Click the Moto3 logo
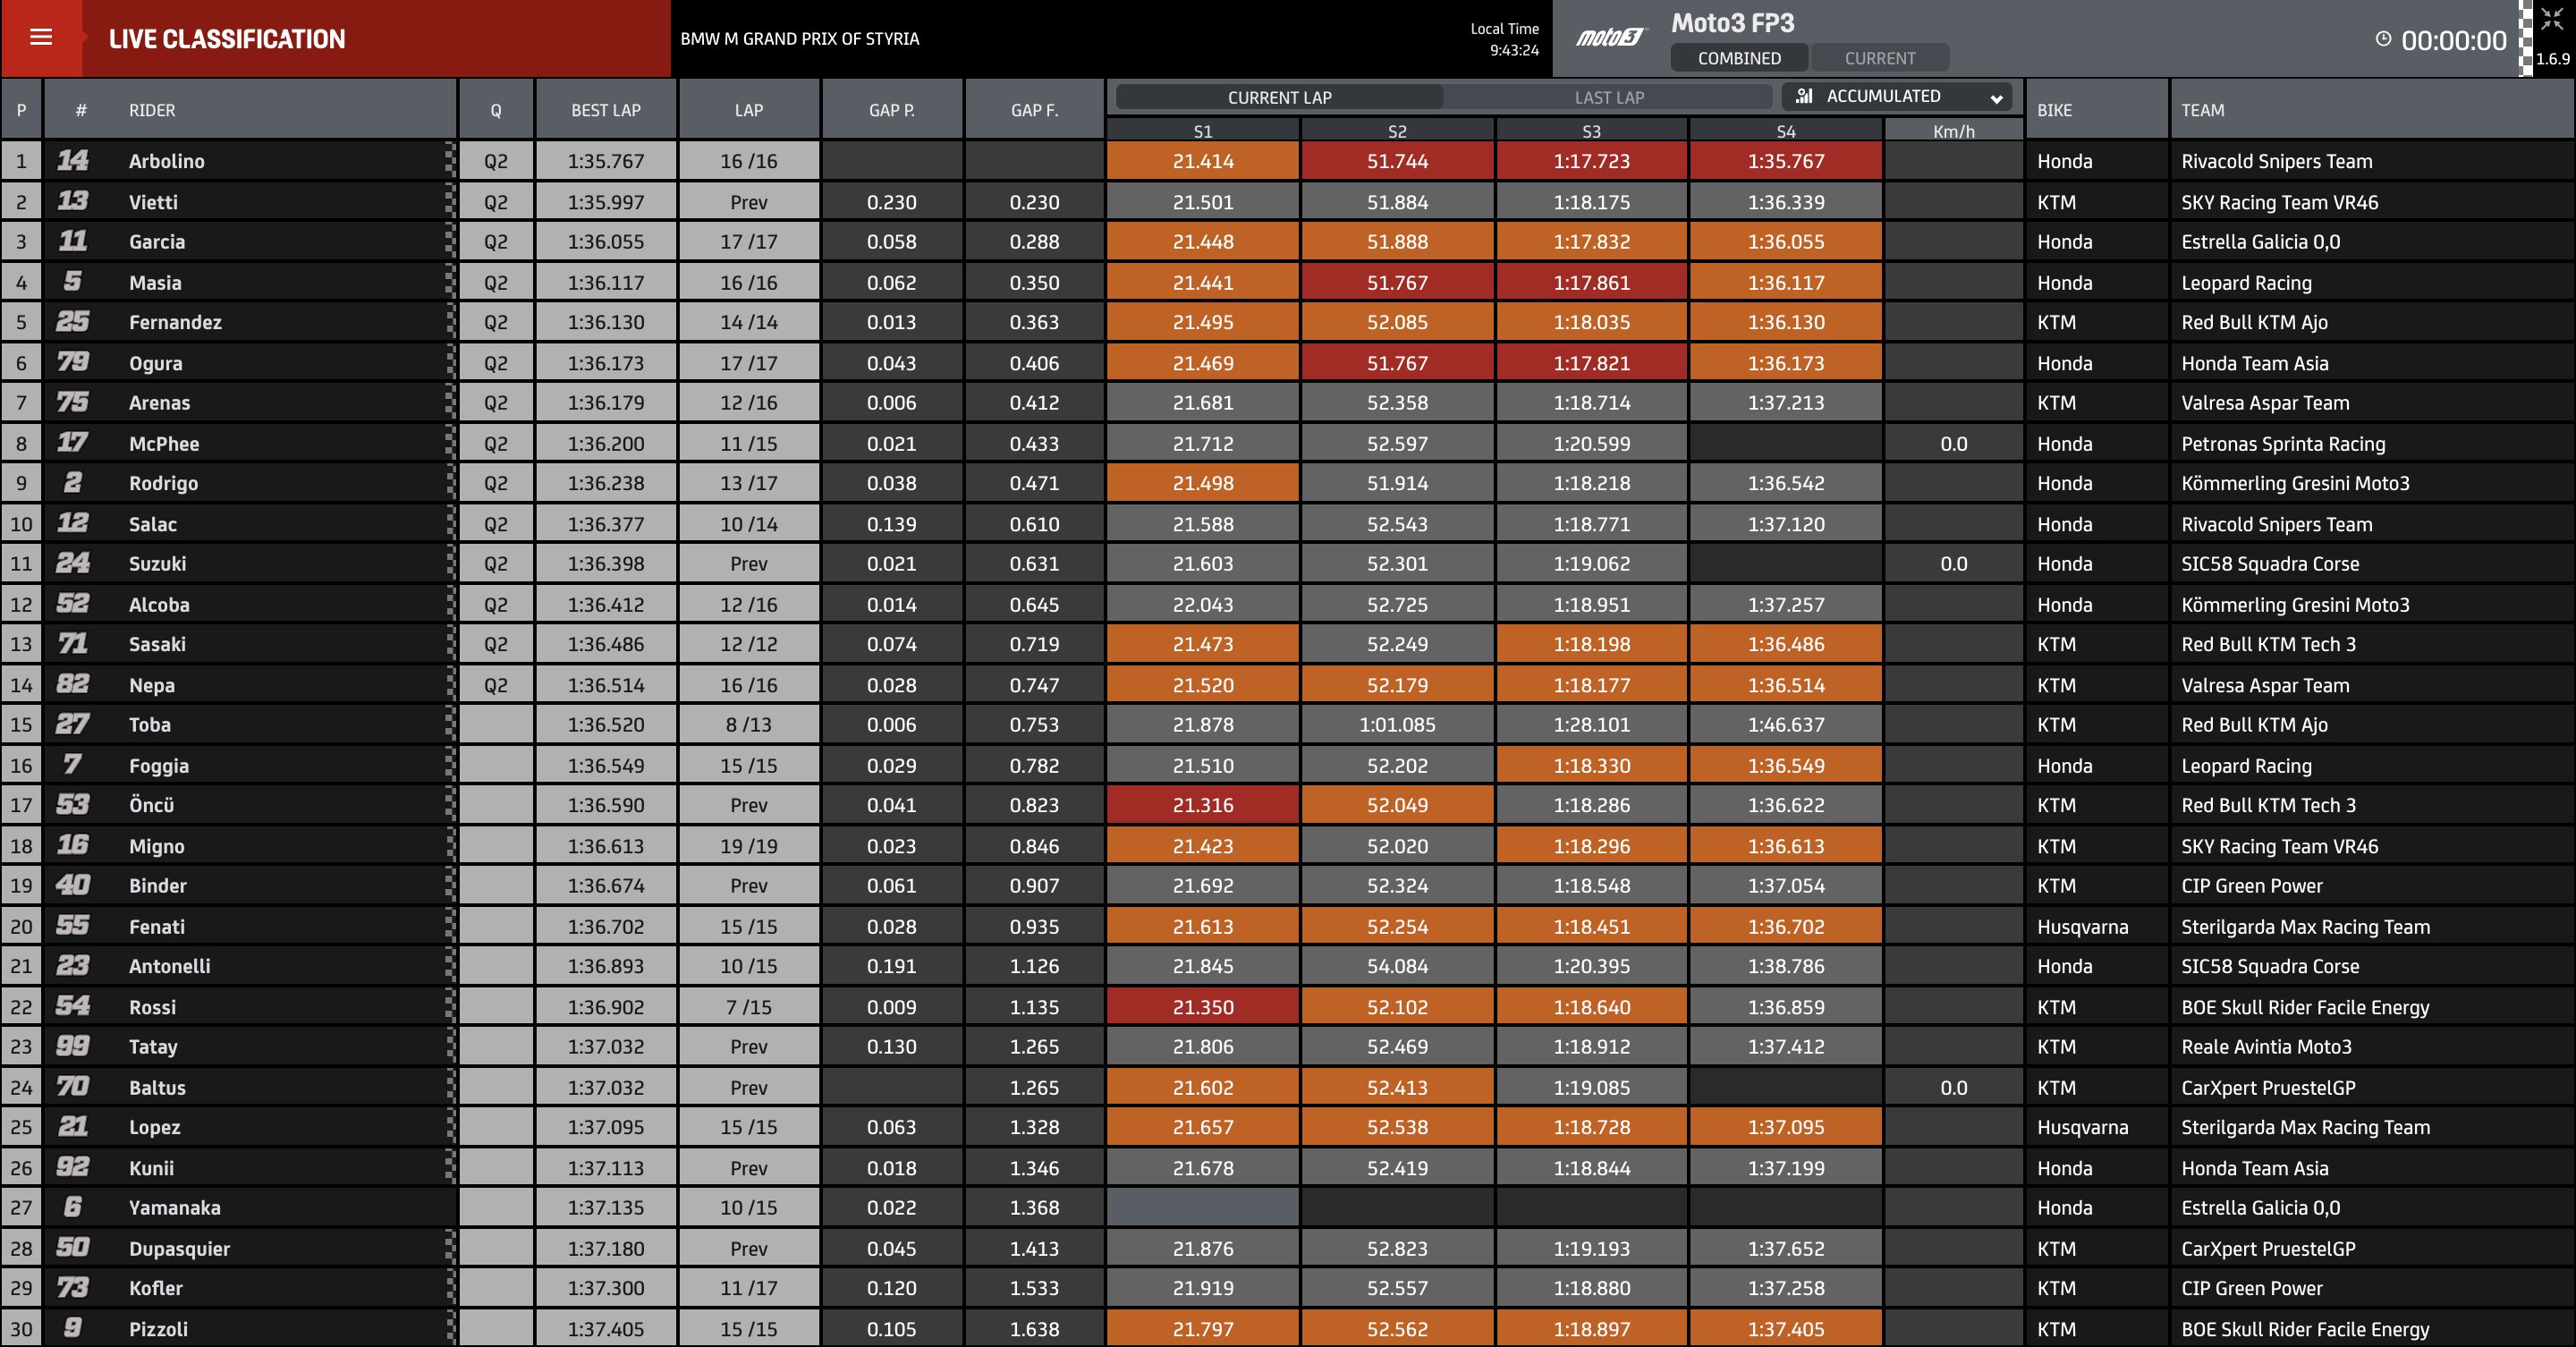Screen dimensions: 2576x1347 (x=1610, y=38)
